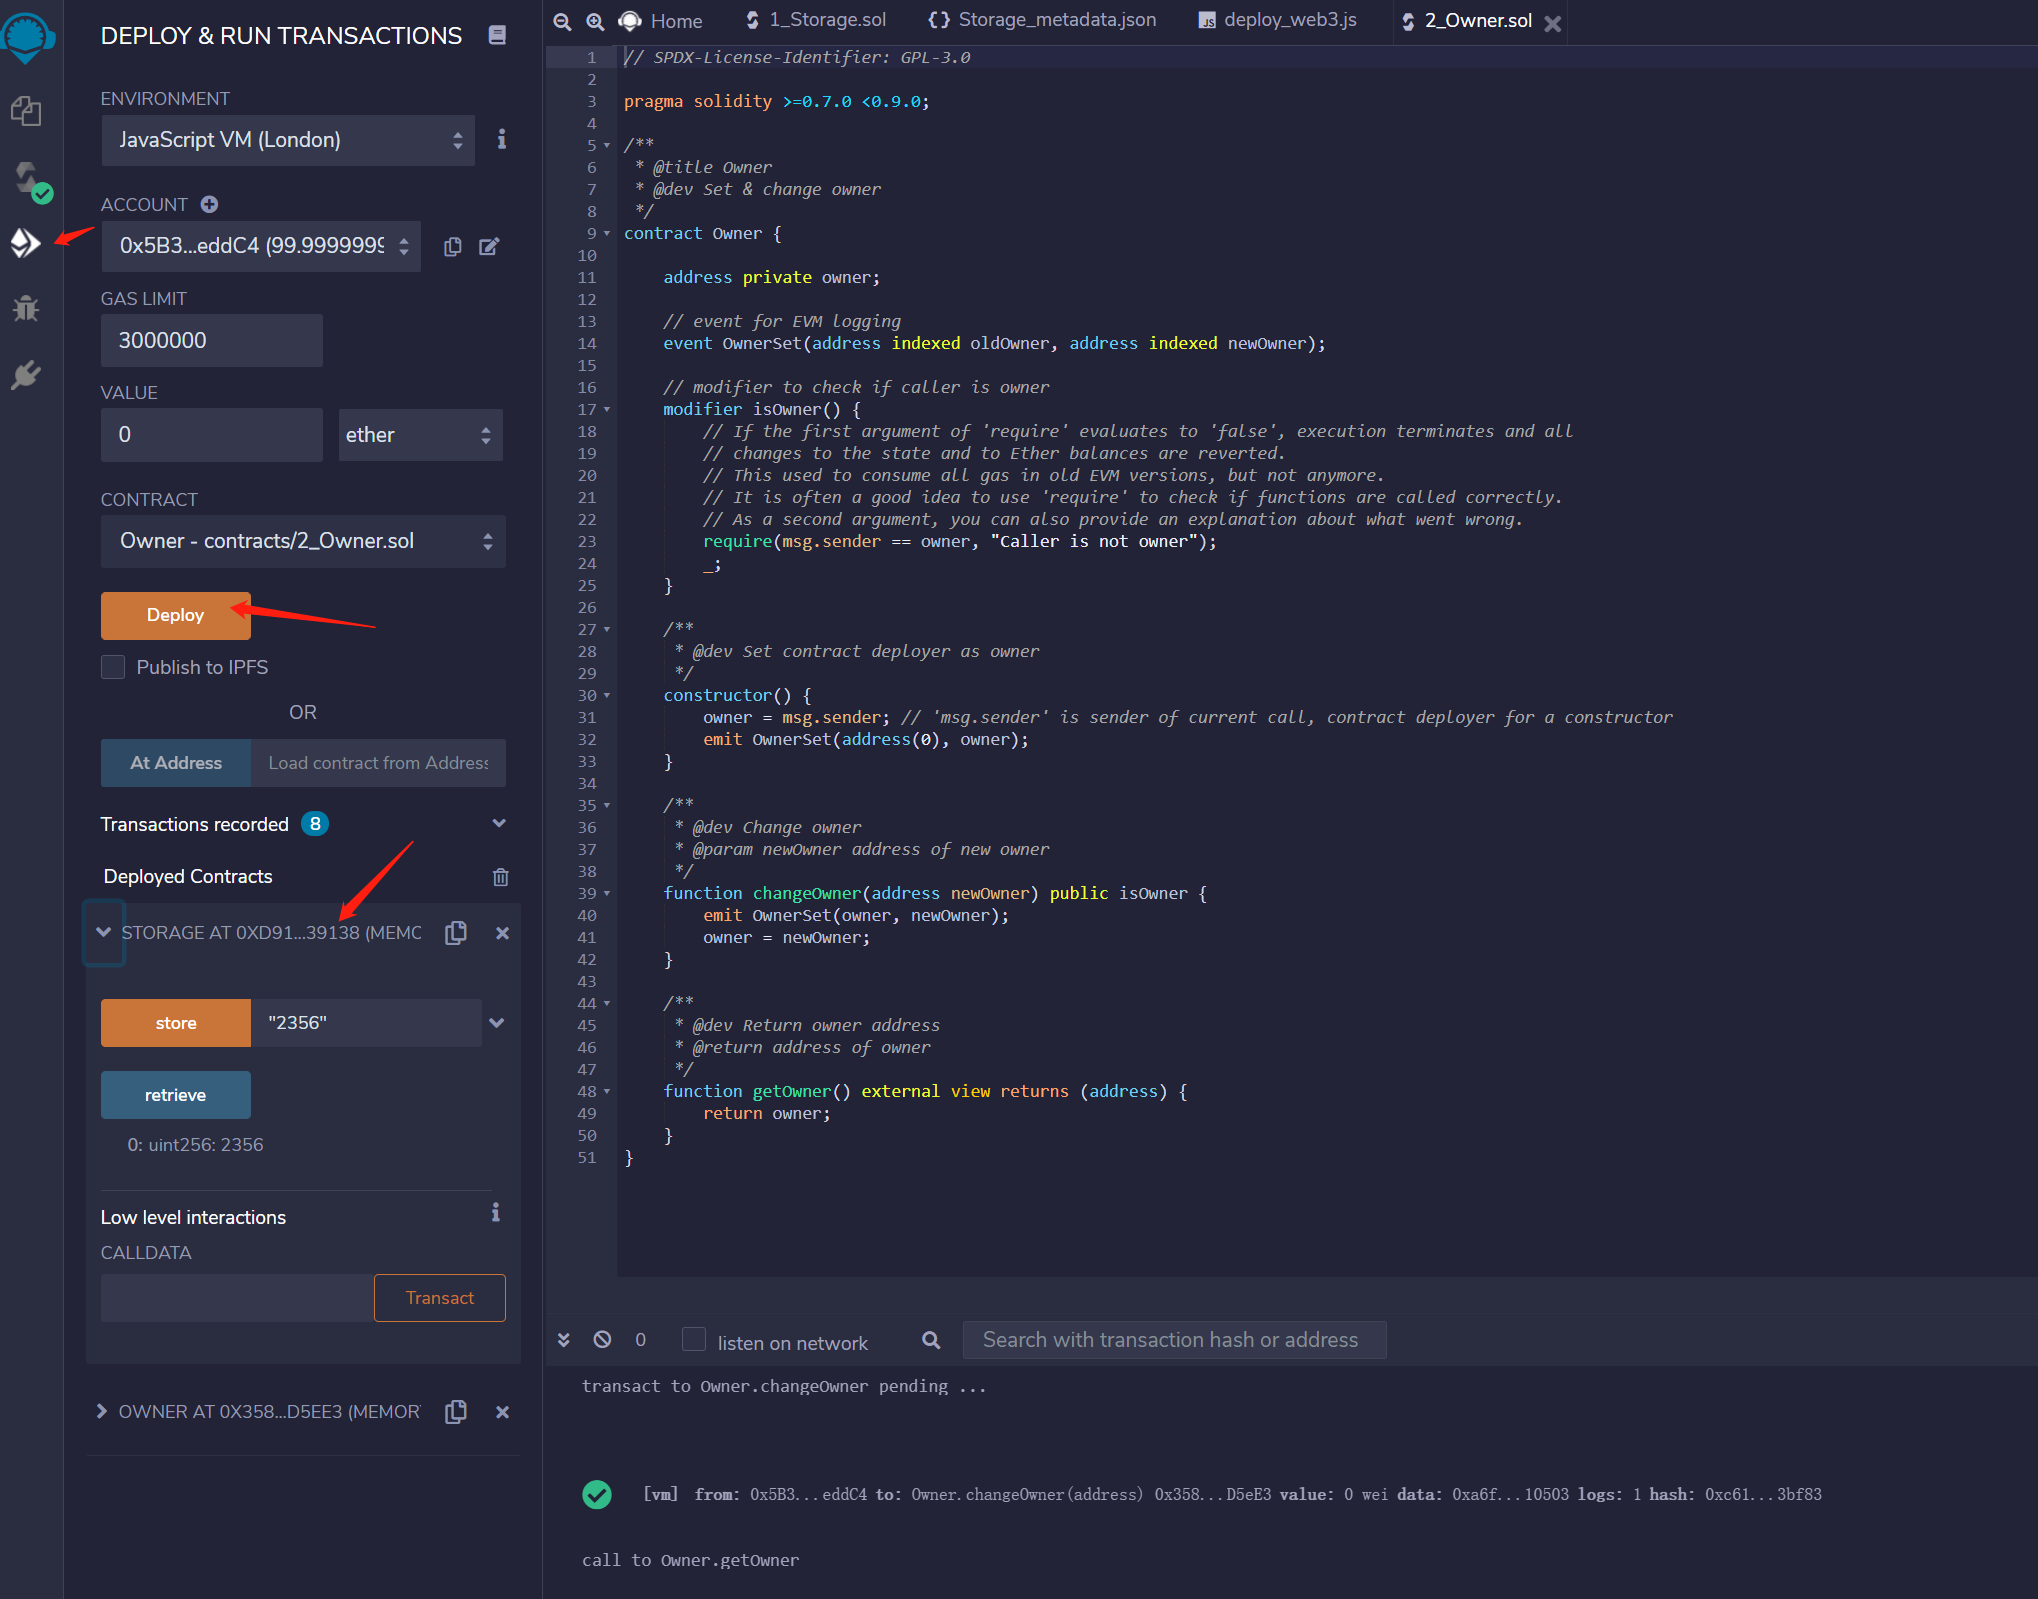Screen dimensions: 2038x1599
Task: Click the store parameter input showing "2356"
Action: 366,1023
